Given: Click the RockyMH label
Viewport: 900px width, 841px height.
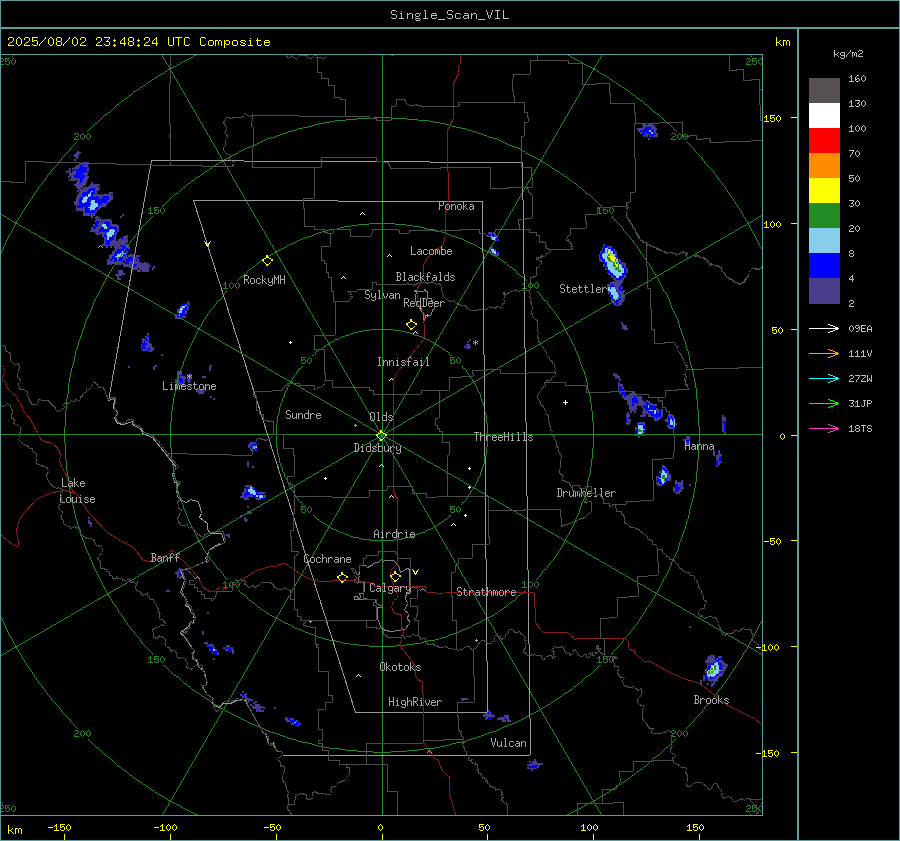Looking at the screenshot, I should (x=264, y=280).
